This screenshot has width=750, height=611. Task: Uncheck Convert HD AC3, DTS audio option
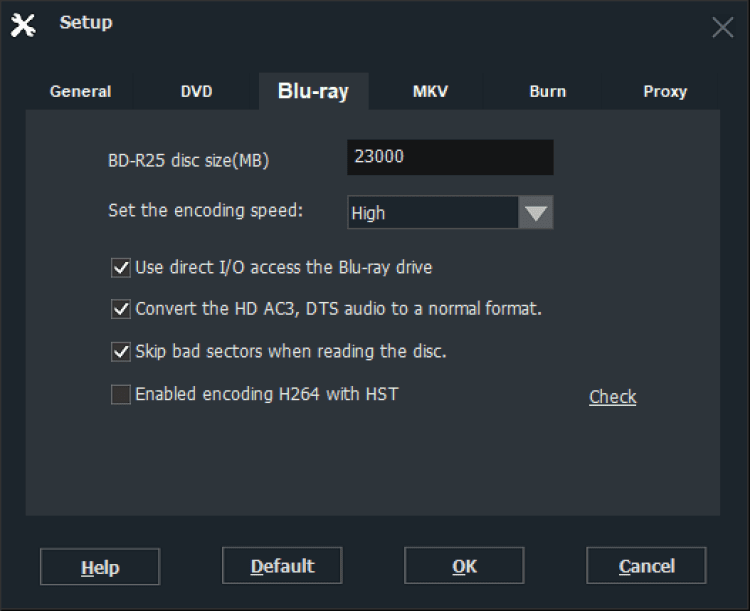coord(121,309)
